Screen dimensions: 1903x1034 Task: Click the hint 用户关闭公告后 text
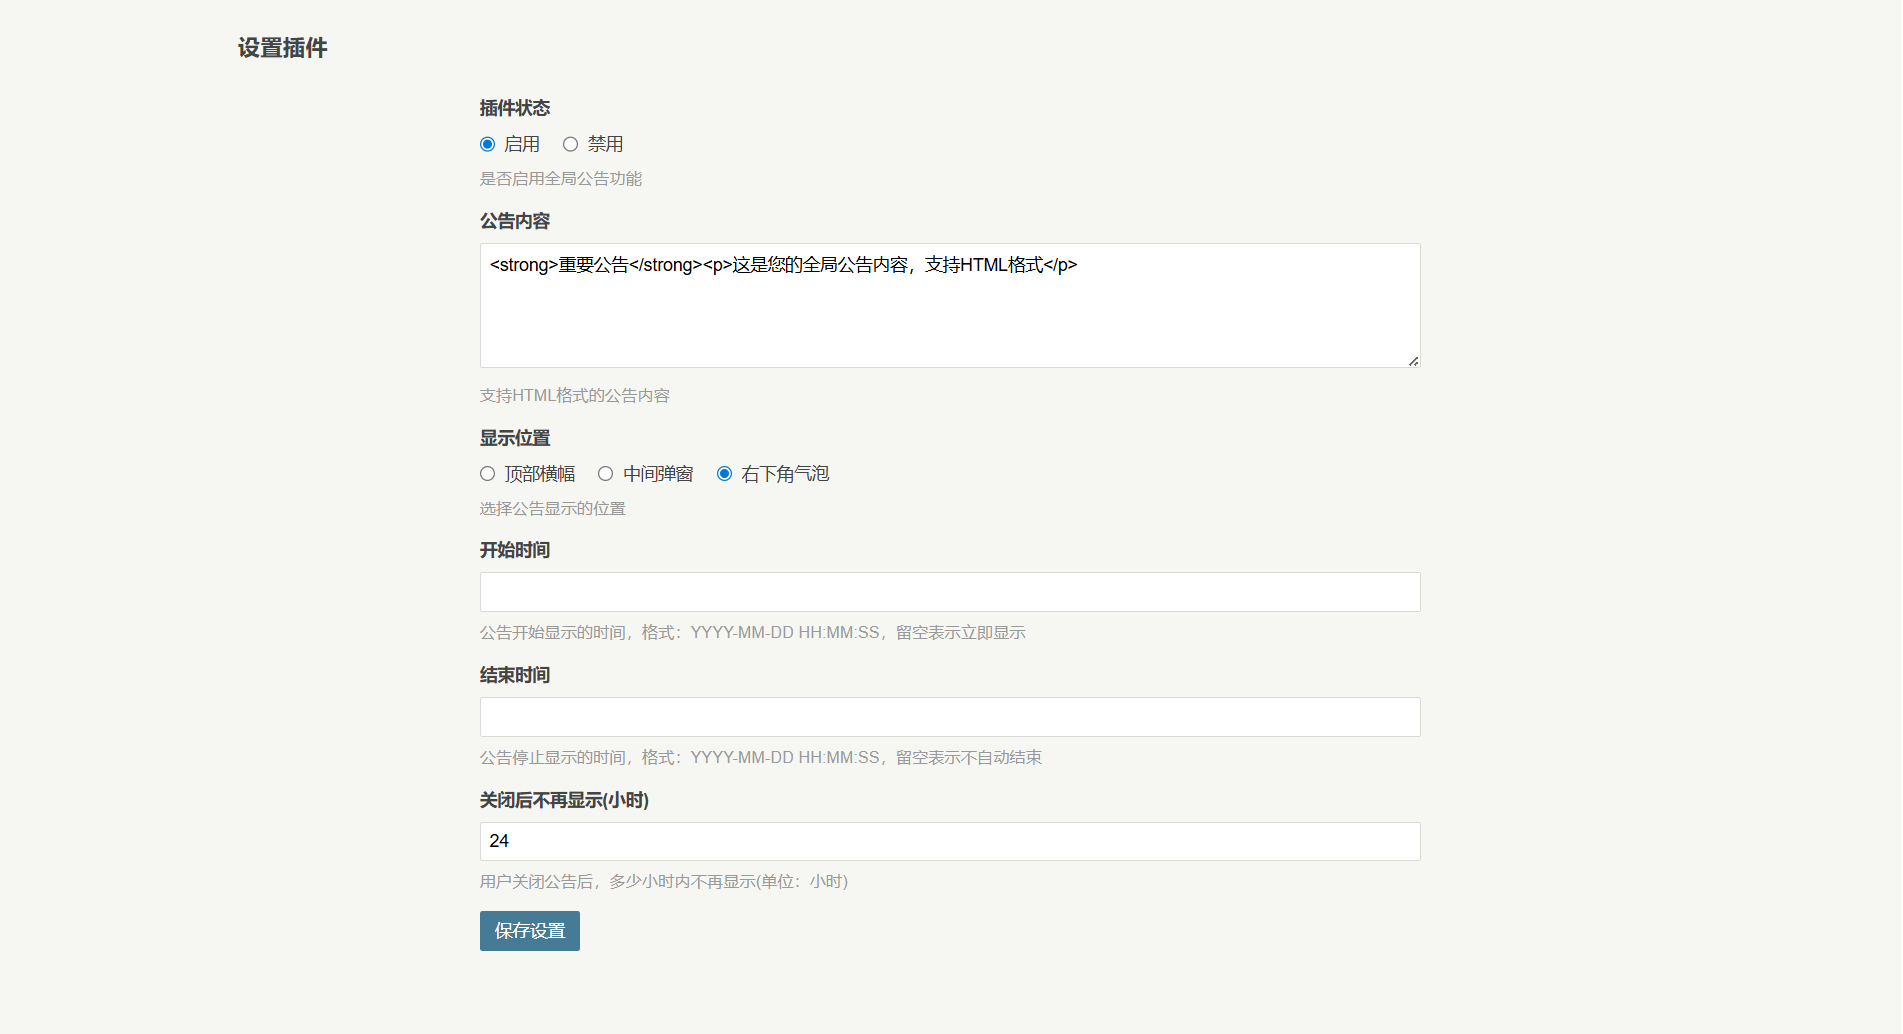pyautogui.click(x=536, y=882)
